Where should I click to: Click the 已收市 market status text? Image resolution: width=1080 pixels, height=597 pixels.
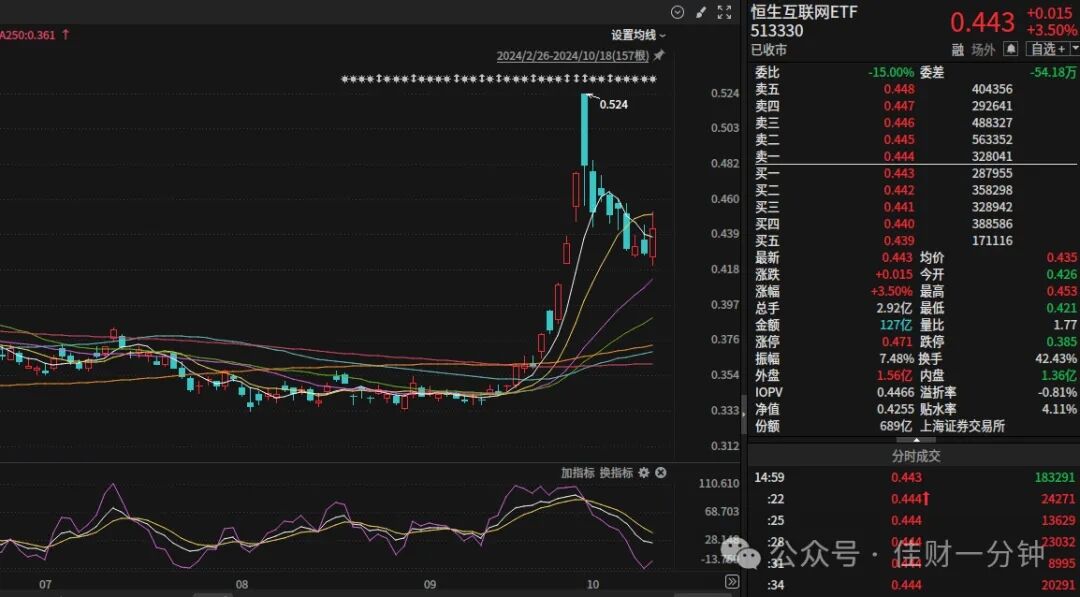[x=769, y=50]
